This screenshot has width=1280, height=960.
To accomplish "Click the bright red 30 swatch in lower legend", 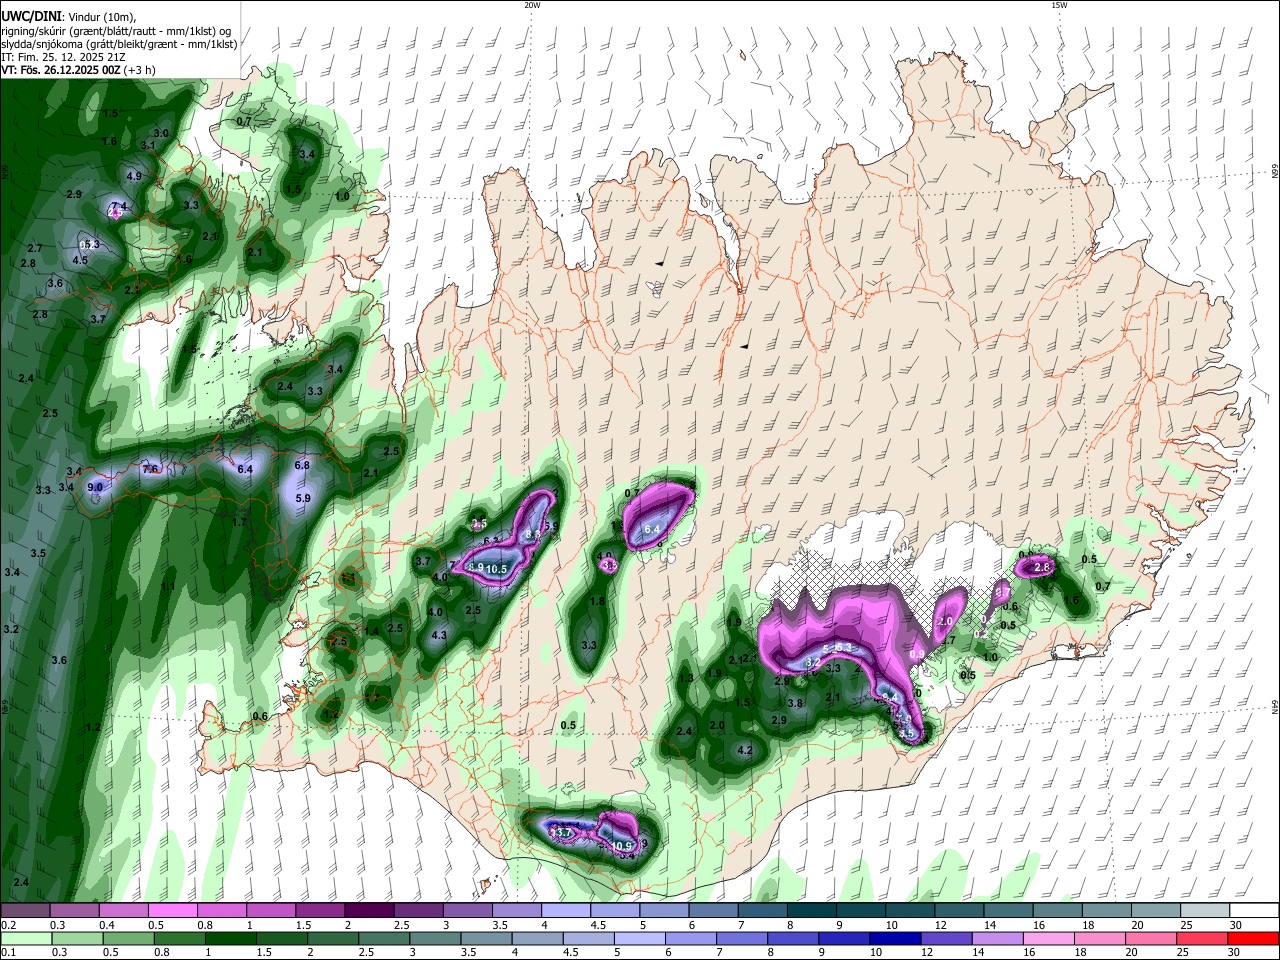I will [1253, 938].
